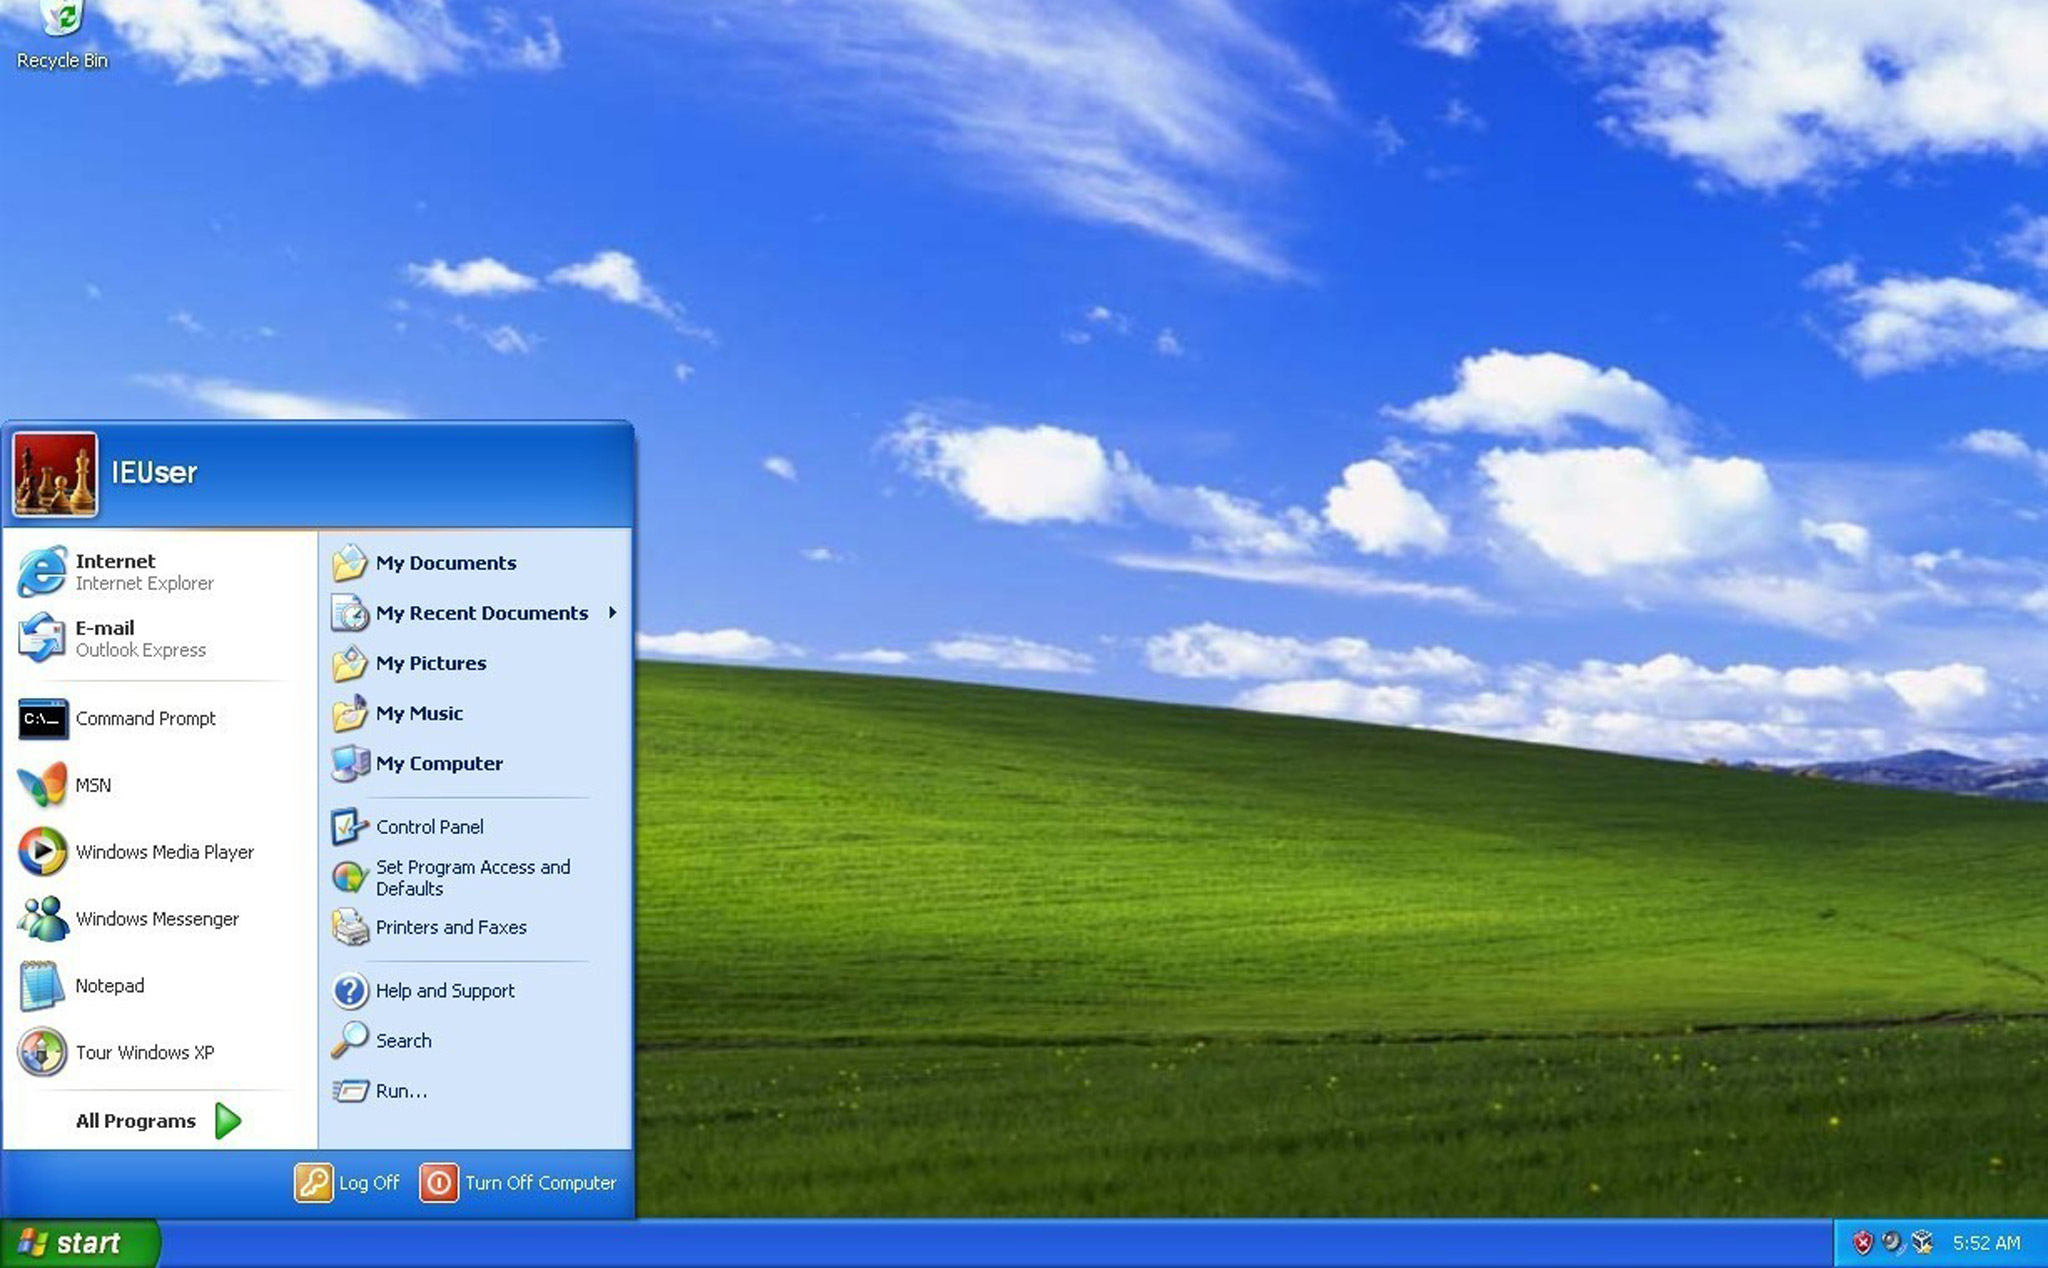Open Windows Media Player

click(165, 852)
